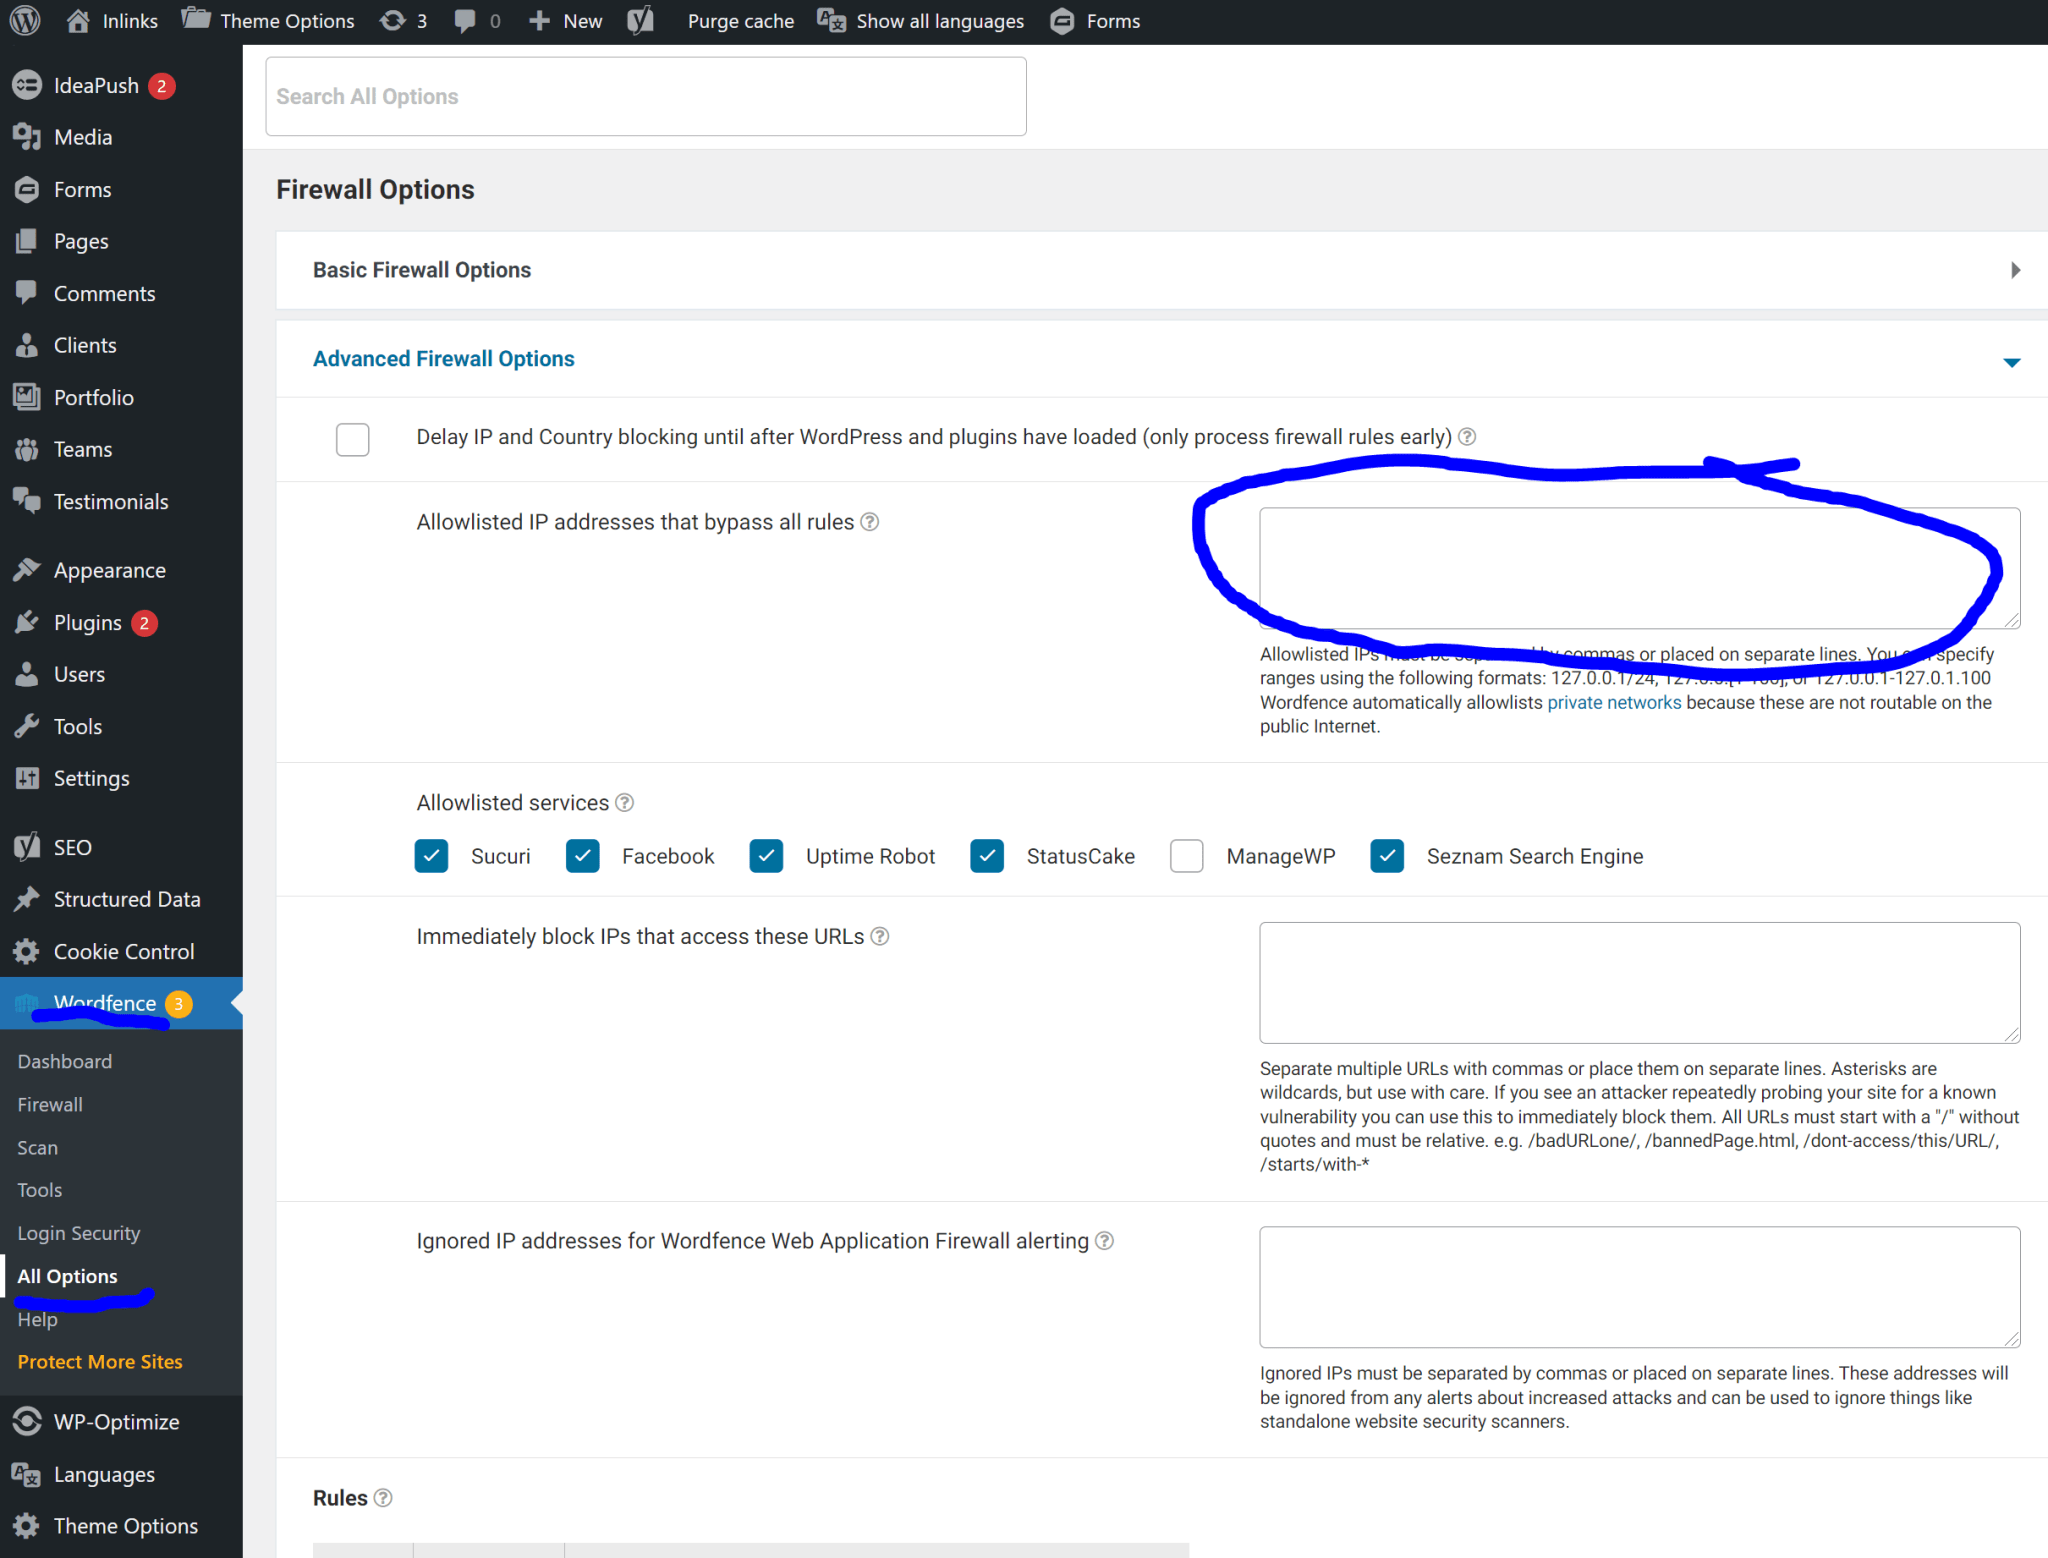Image resolution: width=2048 pixels, height=1558 pixels.
Task: Open the Settings sliders icon
Action: [27, 778]
